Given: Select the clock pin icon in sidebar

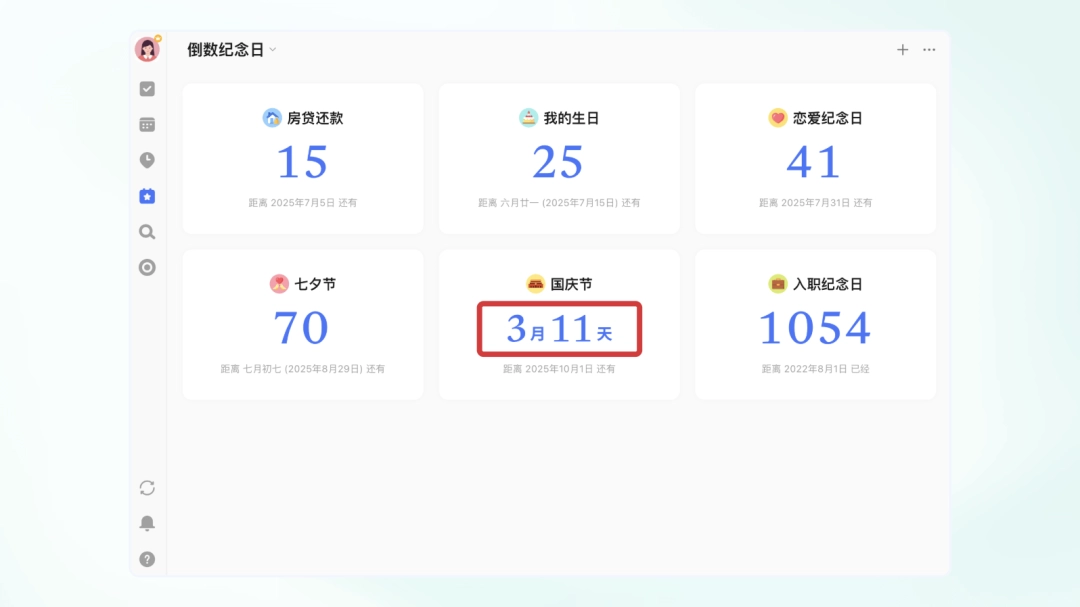Looking at the screenshot, I should click(147, 160).
